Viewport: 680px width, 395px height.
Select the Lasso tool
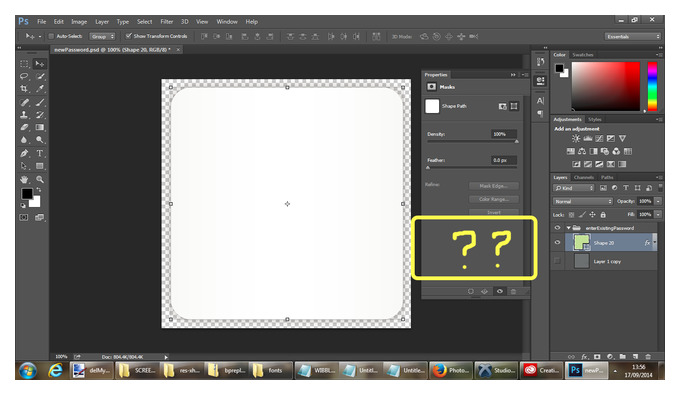point(24,76)
